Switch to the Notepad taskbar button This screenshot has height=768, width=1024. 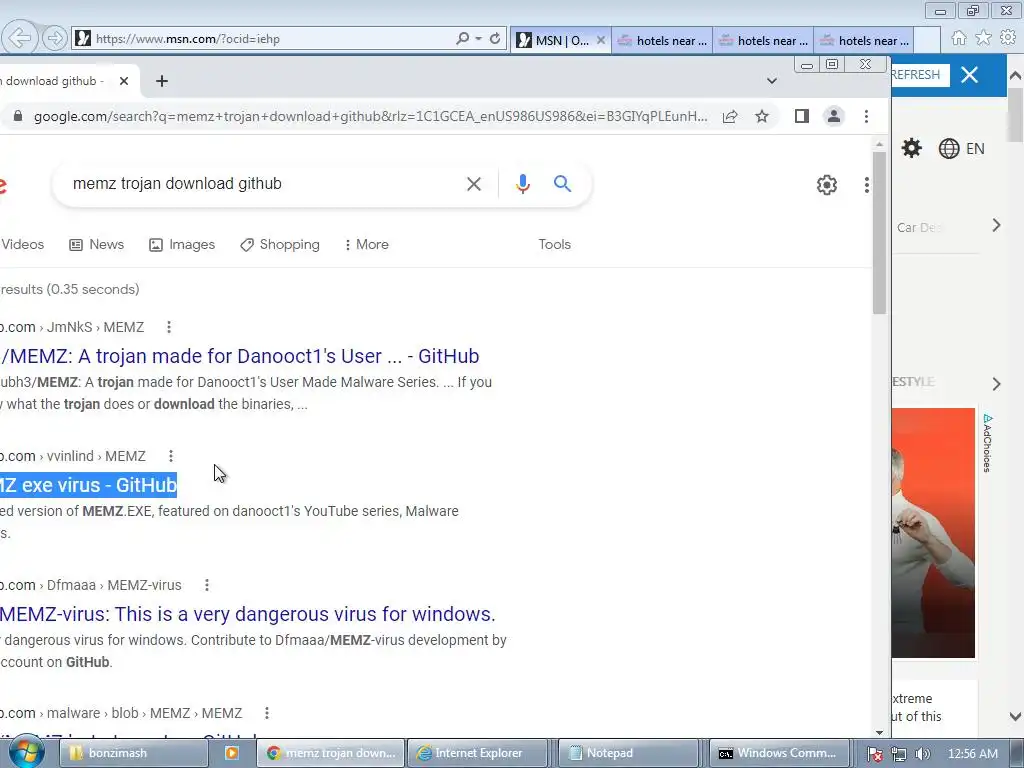630,753
